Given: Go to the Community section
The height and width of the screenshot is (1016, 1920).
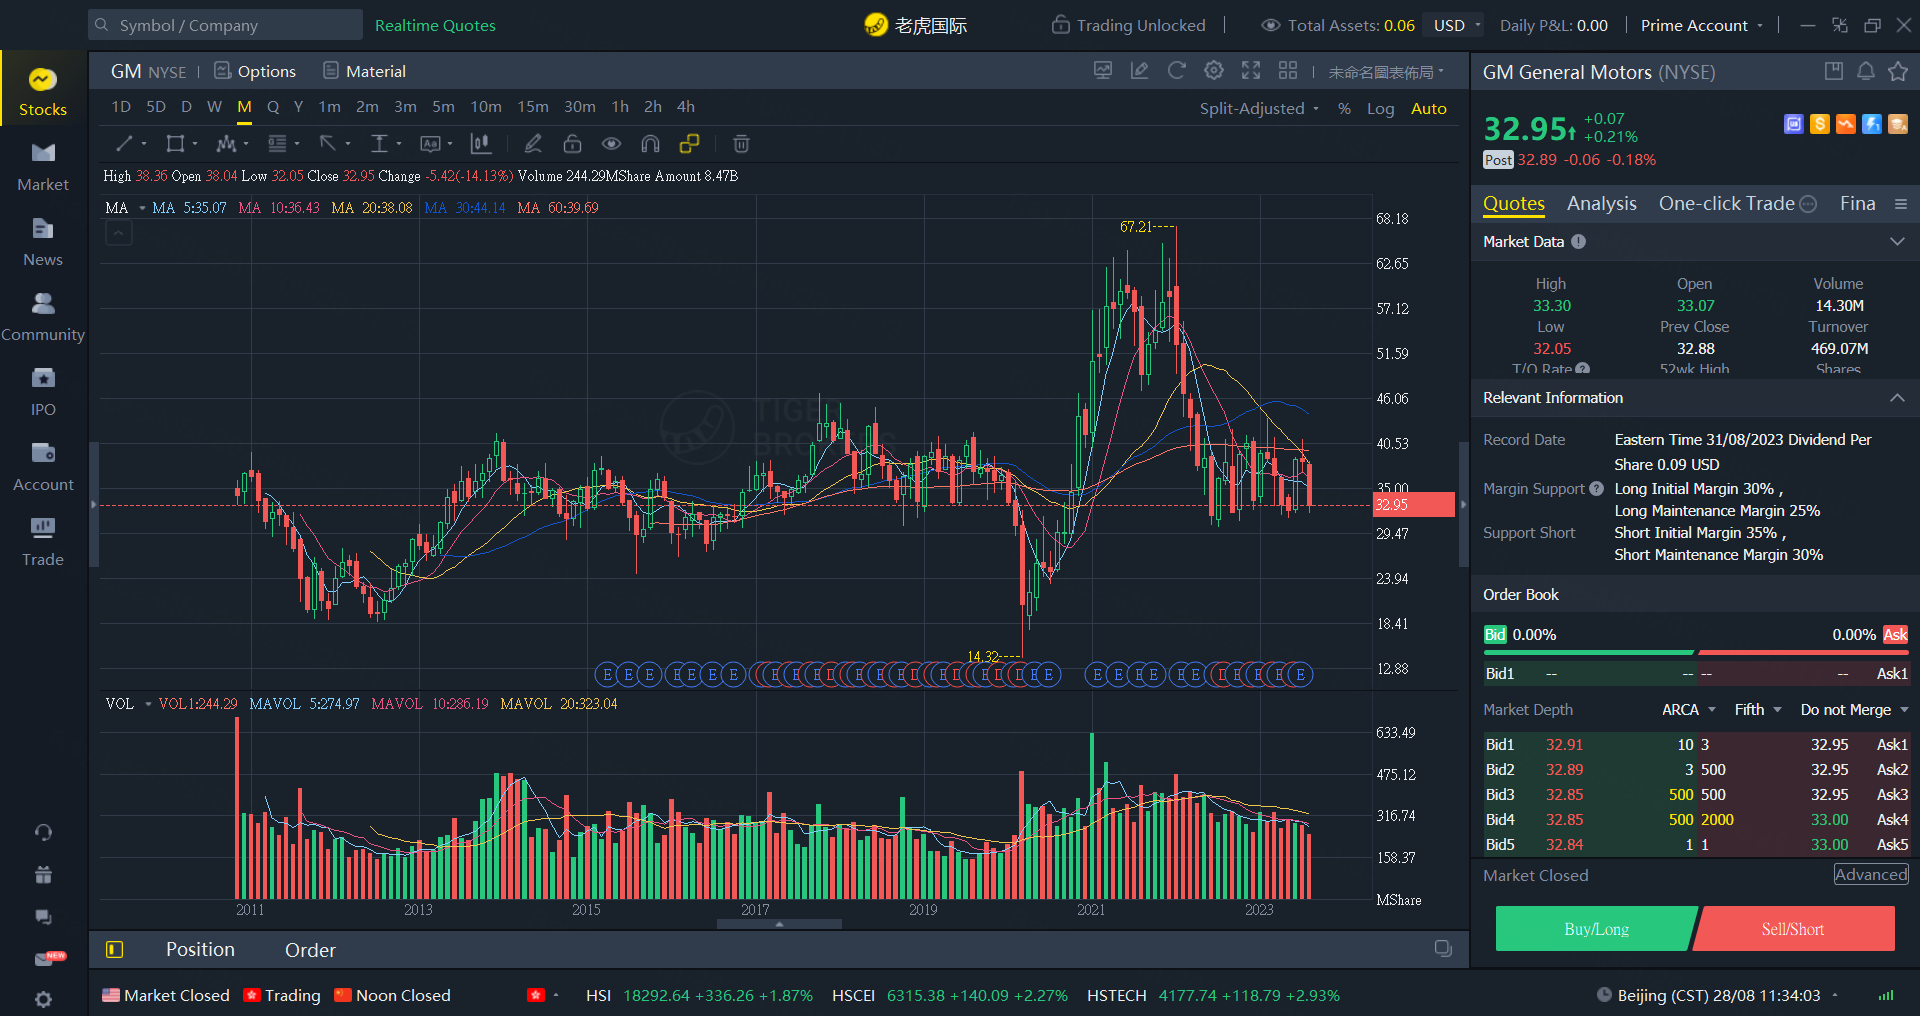Looking at the screenshot, I should click(x=43, y=318).
